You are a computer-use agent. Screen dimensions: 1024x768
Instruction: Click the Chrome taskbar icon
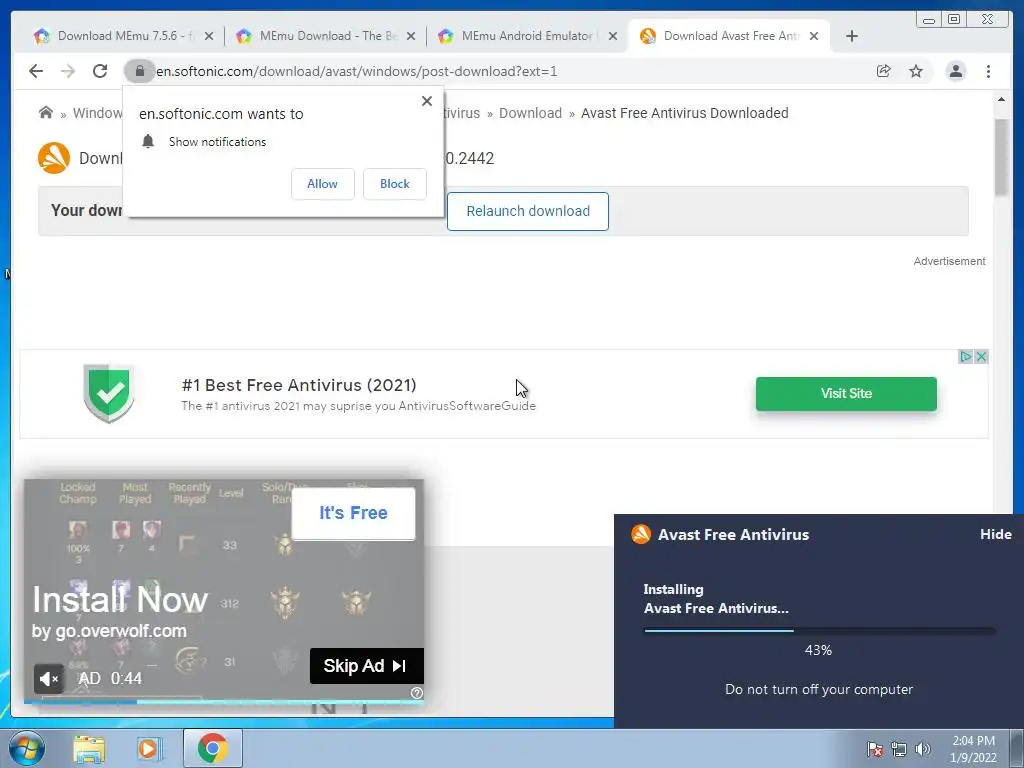[x=213, y=748]
